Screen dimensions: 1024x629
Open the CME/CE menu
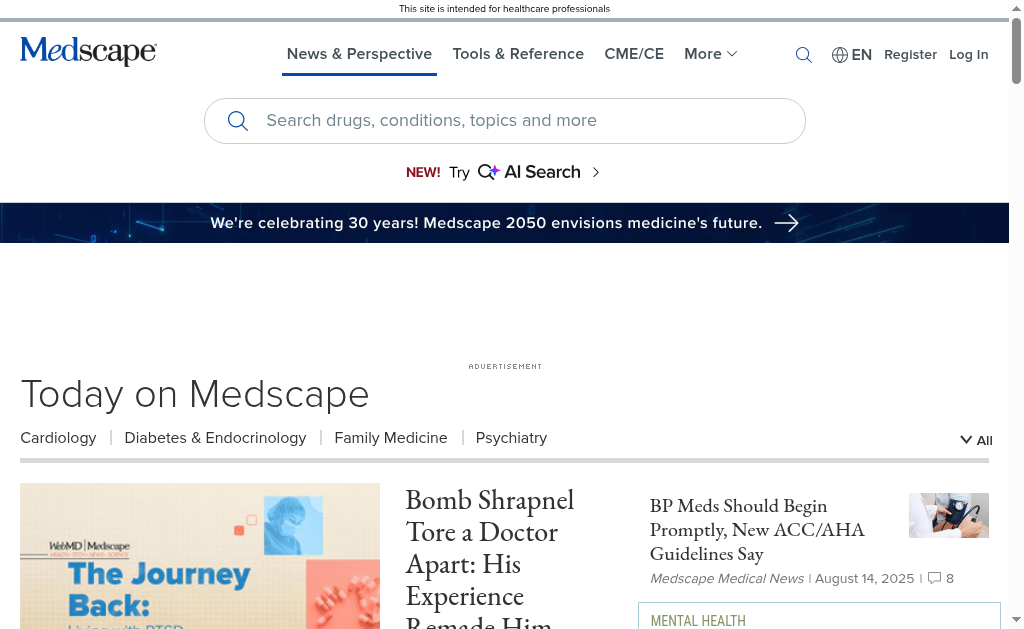633,54
